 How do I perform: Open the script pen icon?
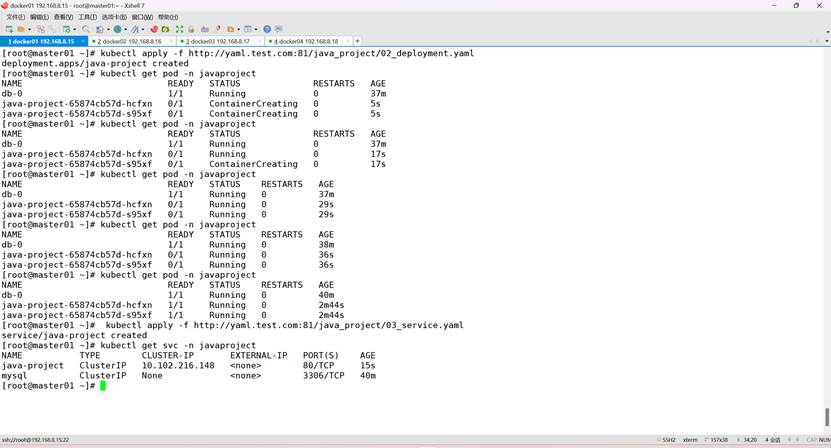coord(218,29)
